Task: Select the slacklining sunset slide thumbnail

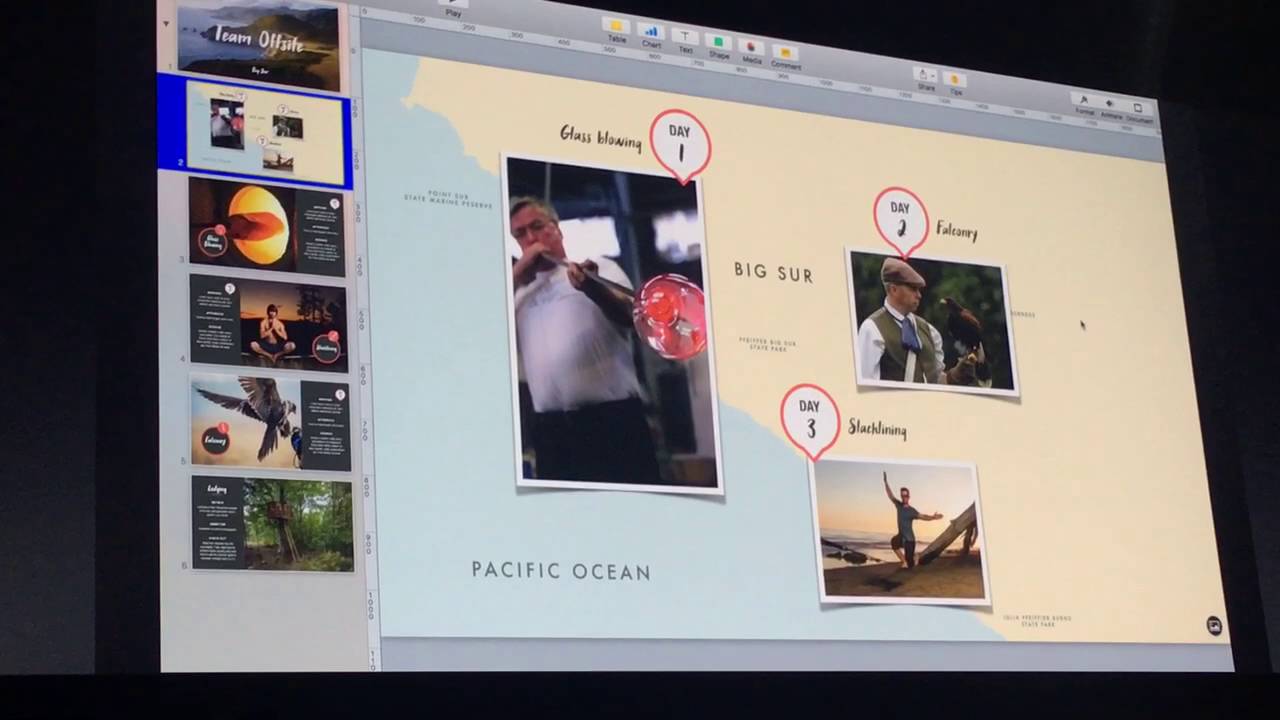Action: coord(269,321)
